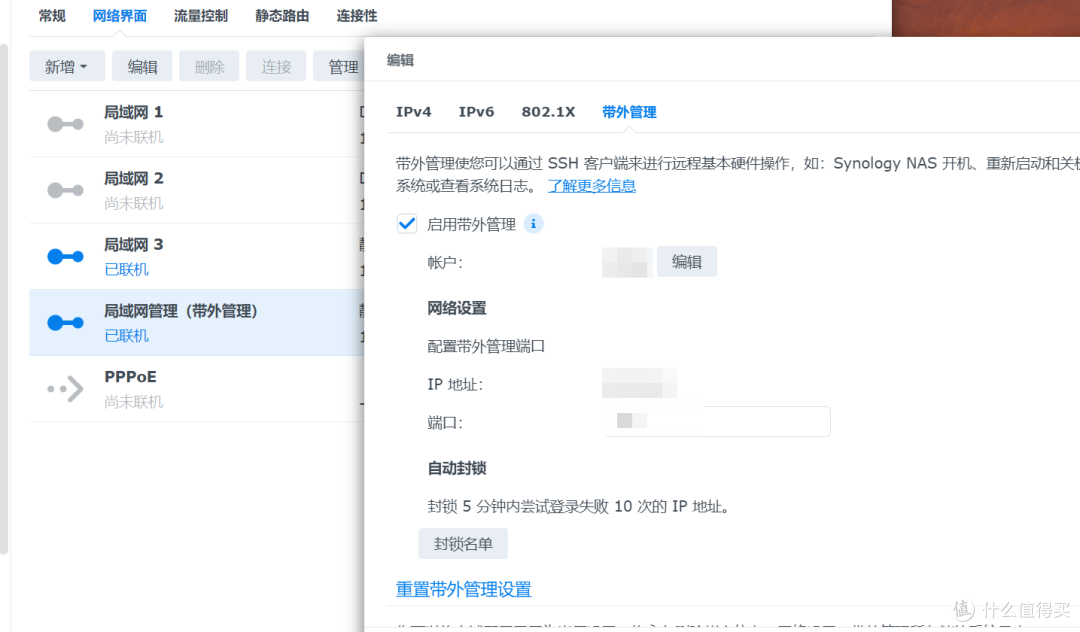Click the 删除 toolbar button

pos(209,65)
